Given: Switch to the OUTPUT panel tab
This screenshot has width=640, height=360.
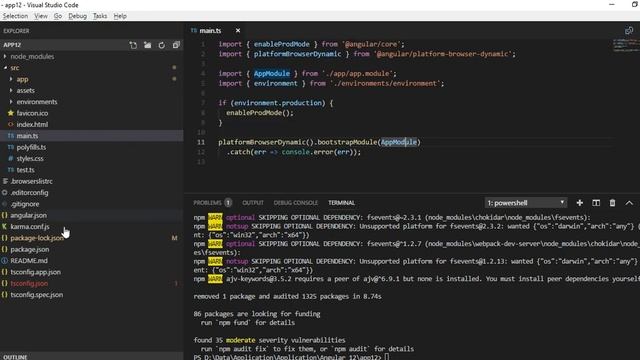Looking at the screenshot, I should [253, 203].
